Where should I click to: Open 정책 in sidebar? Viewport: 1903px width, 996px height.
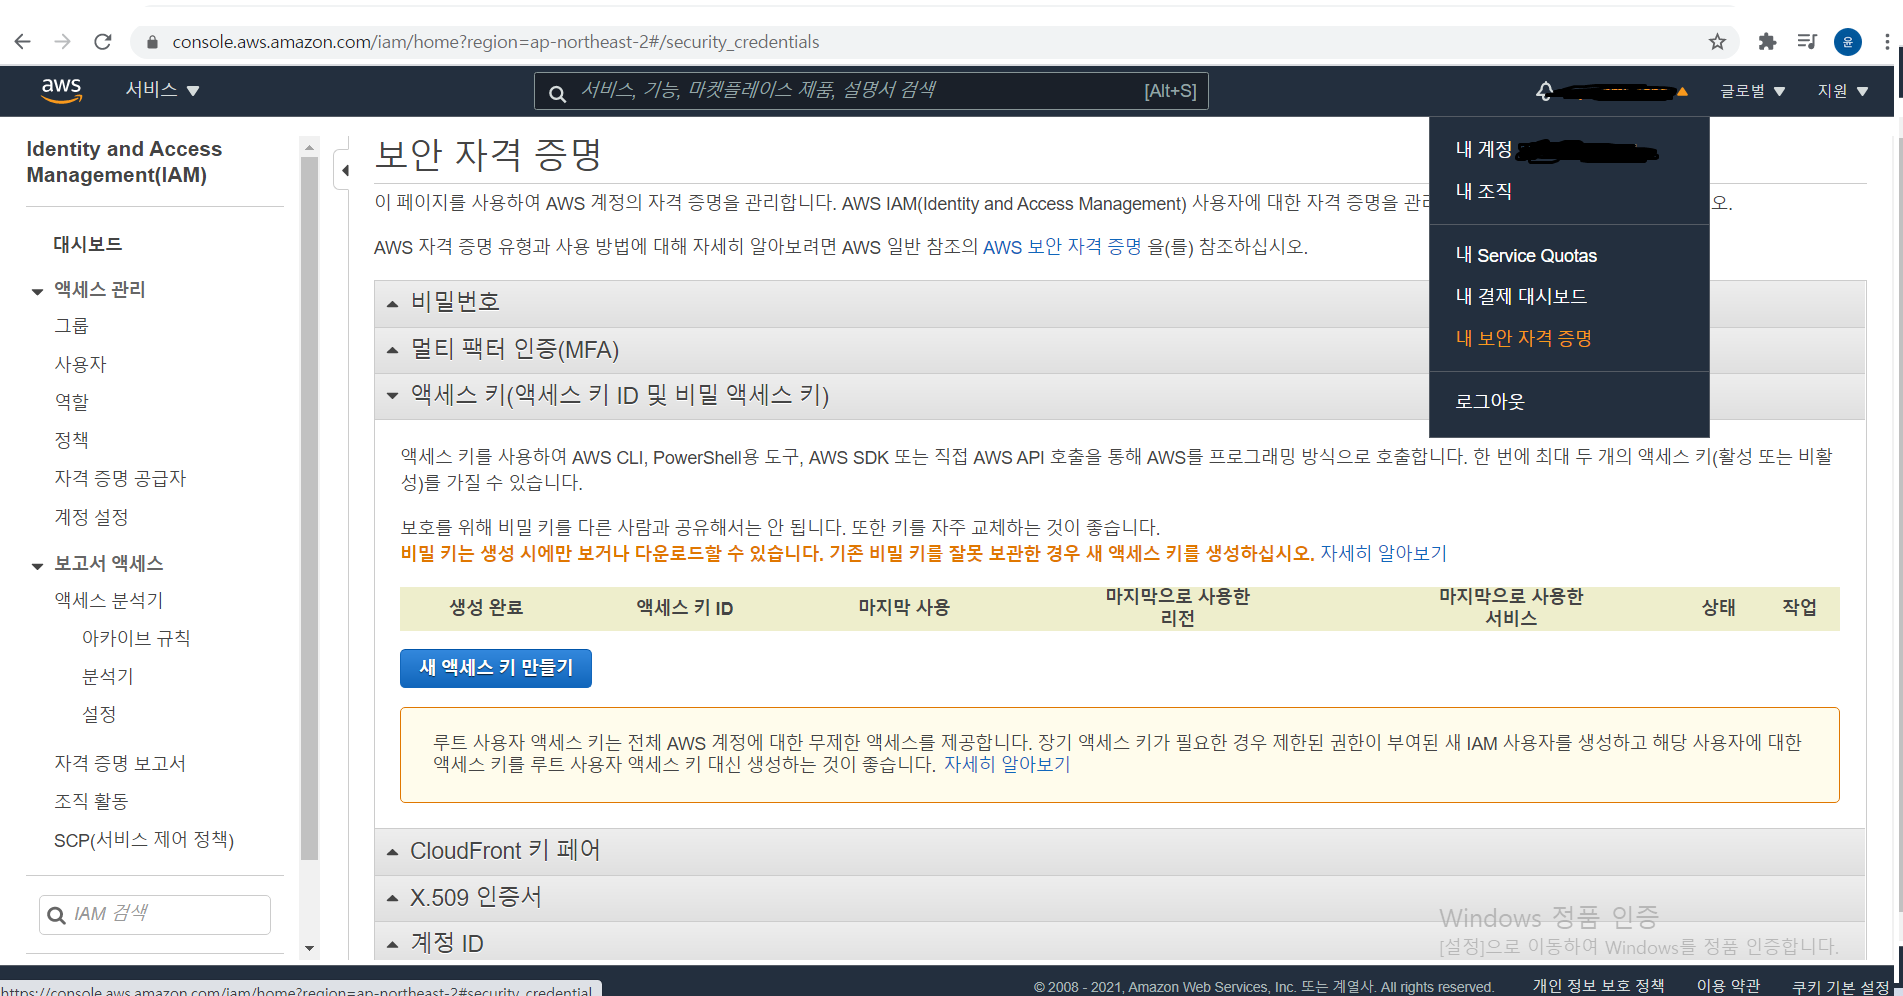click(71, 440)
